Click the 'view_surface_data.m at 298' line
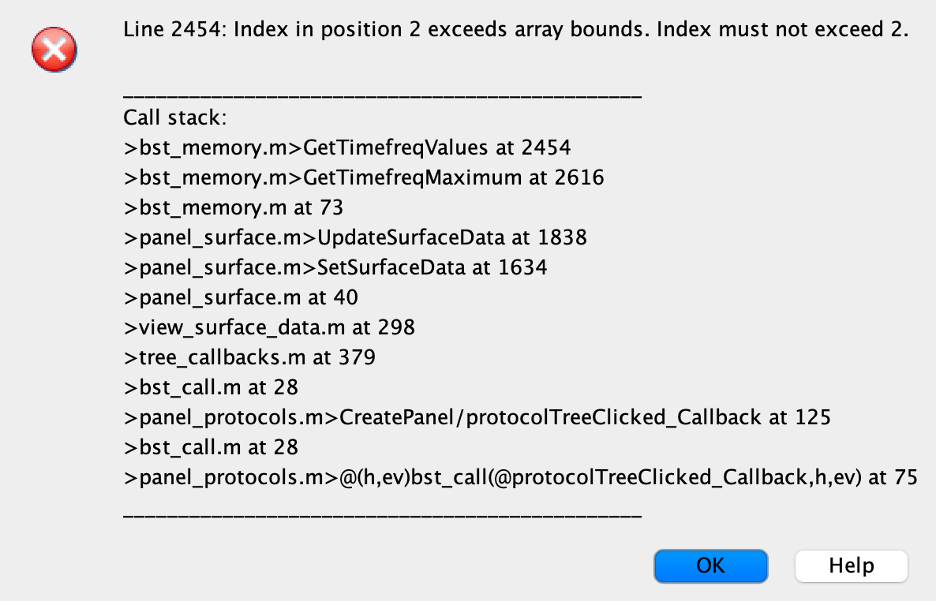Screen dimensions: 936x602 pos(269,327)
